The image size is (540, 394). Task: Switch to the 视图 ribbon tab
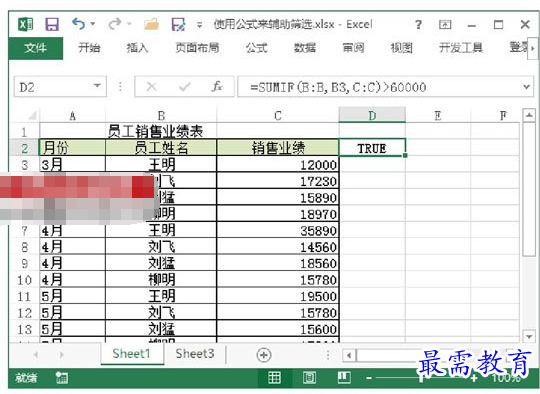(401, 48)
